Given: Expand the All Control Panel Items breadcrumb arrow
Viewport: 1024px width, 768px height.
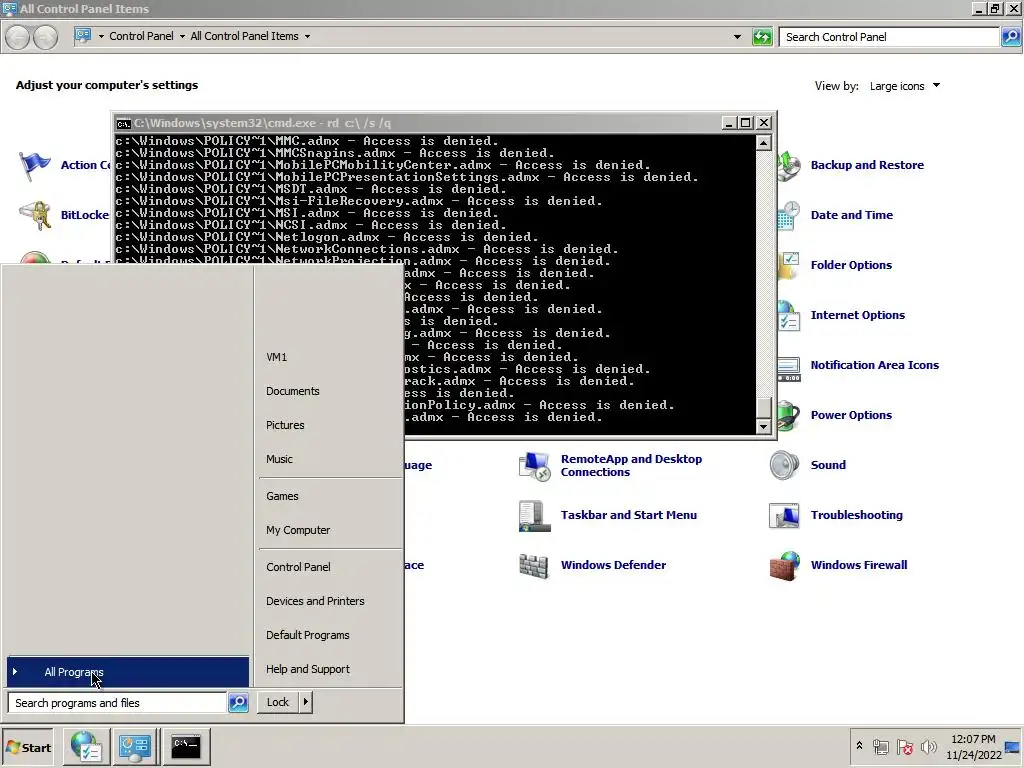Looking at the screenshot, I should pyautogui.click(x=307, y=37).
